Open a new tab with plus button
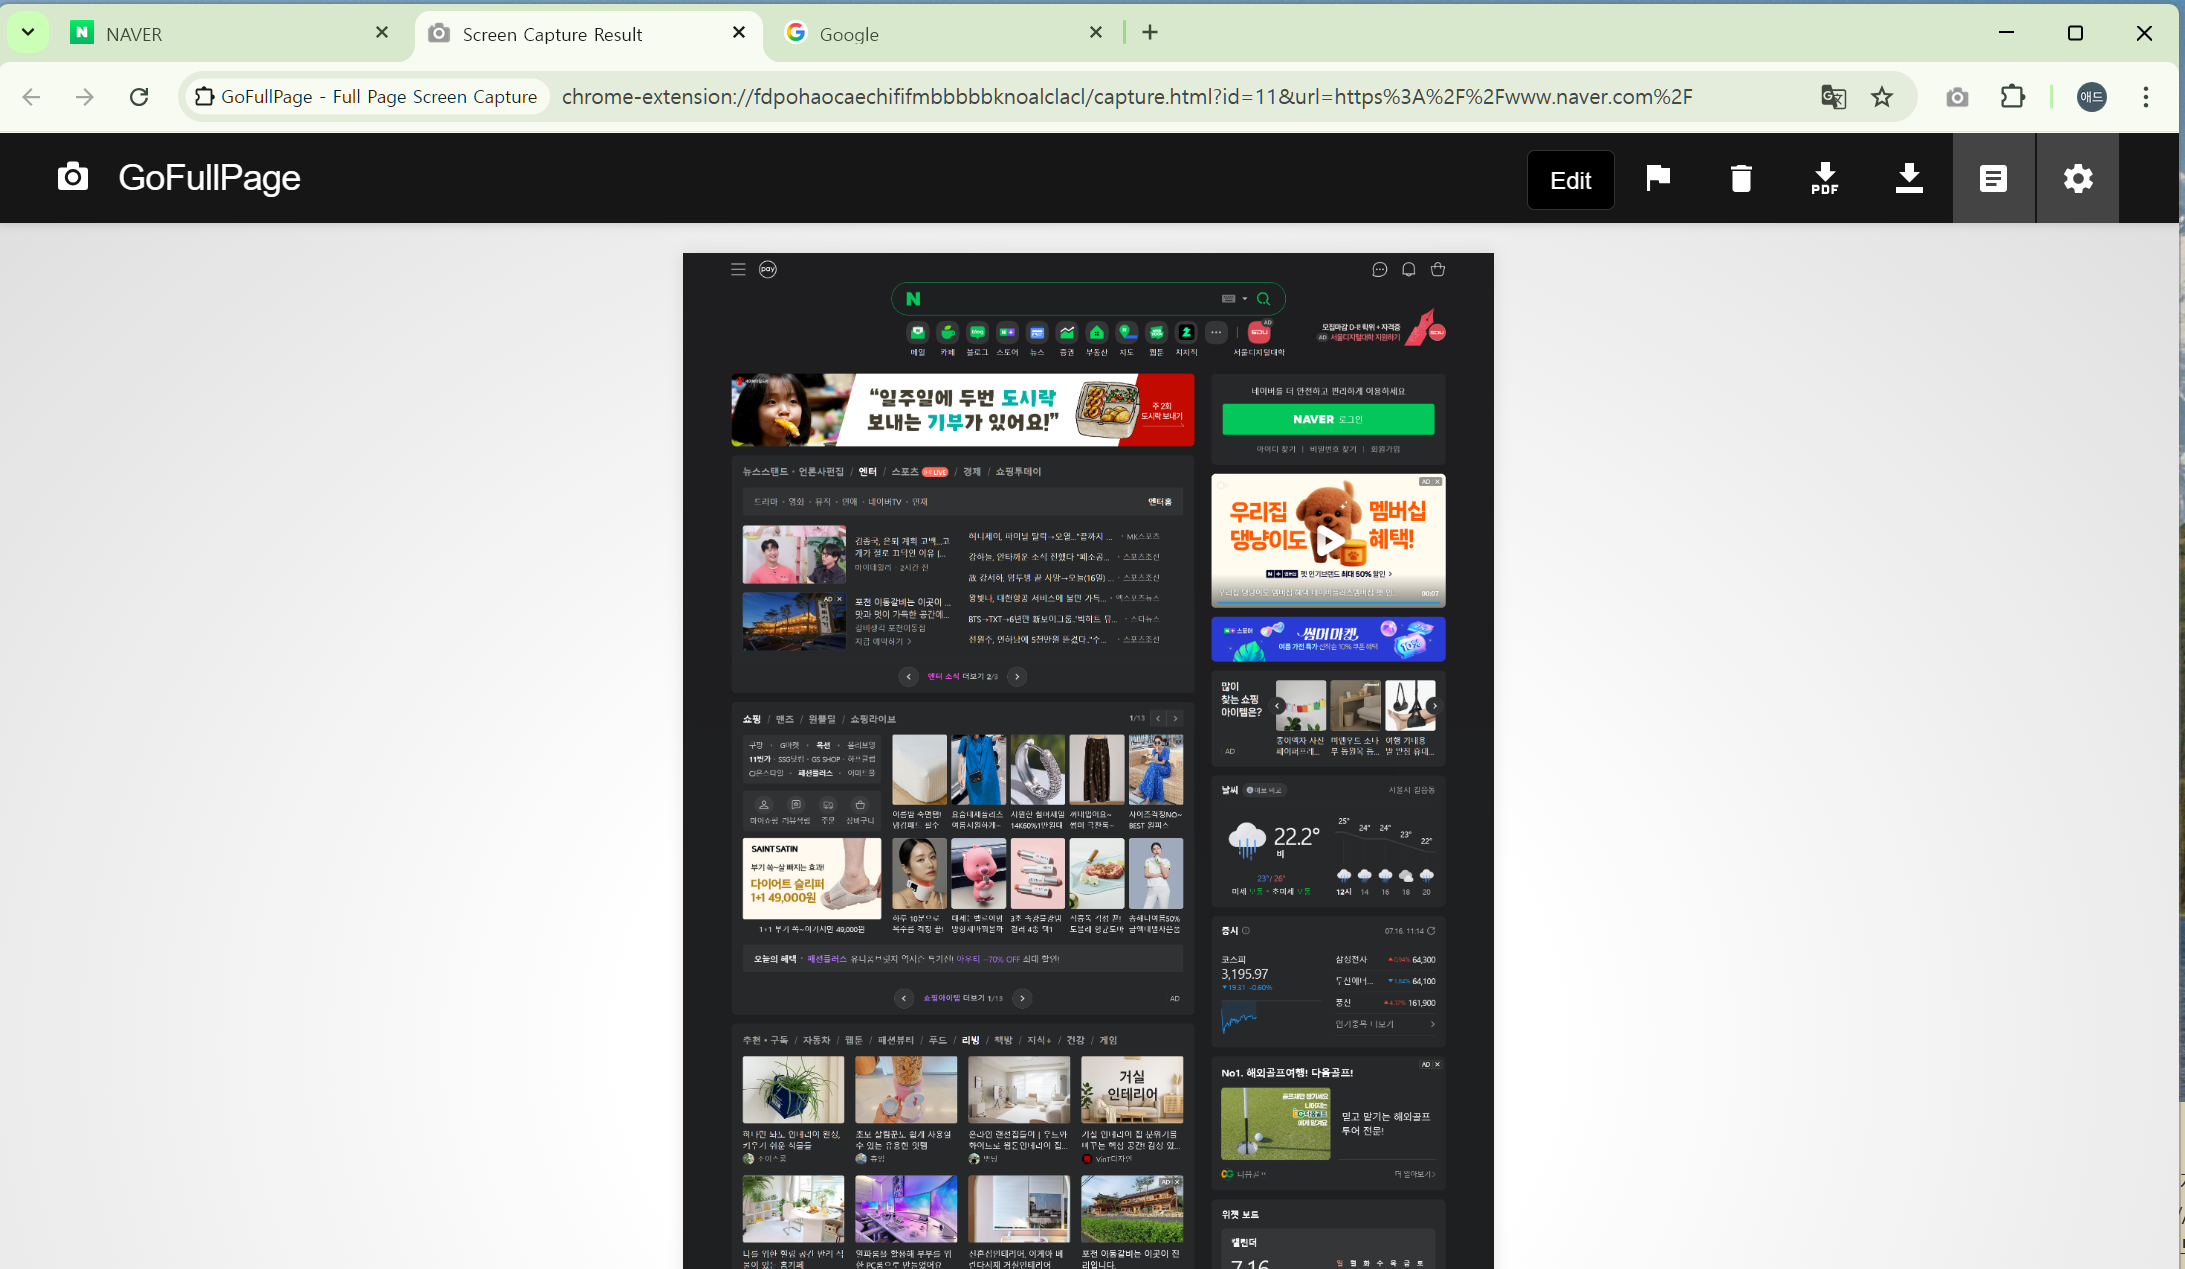 1150,32
